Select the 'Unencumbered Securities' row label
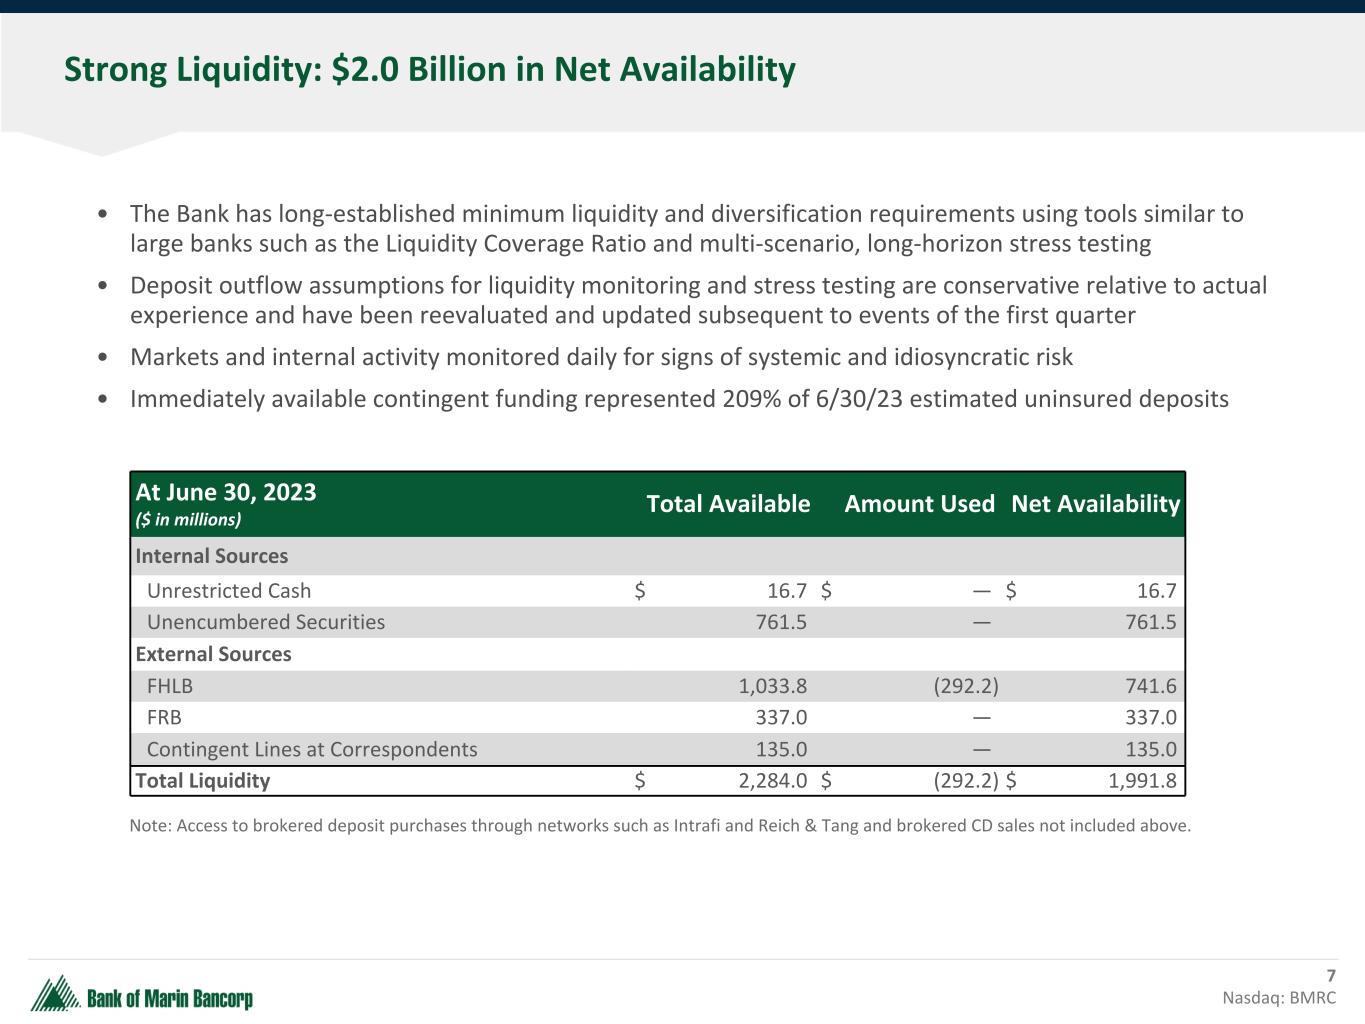 click(x=266, y=622)
